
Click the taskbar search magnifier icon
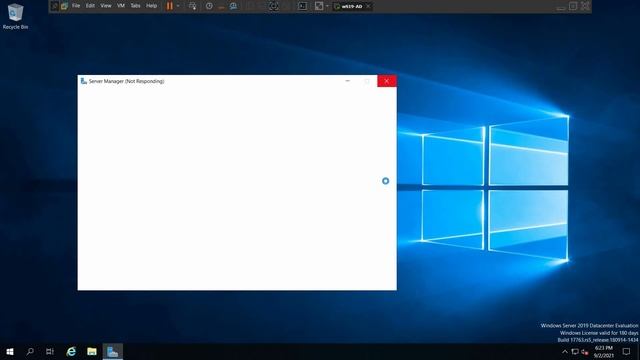(x=30, y=351)
